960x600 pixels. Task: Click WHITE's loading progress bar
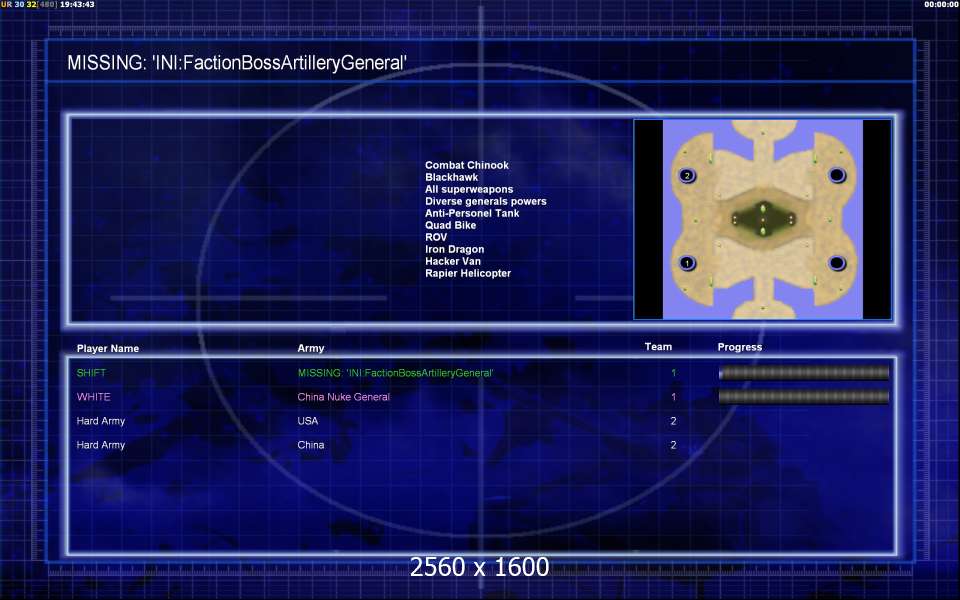pyautogui.click(x=804, y=397)
